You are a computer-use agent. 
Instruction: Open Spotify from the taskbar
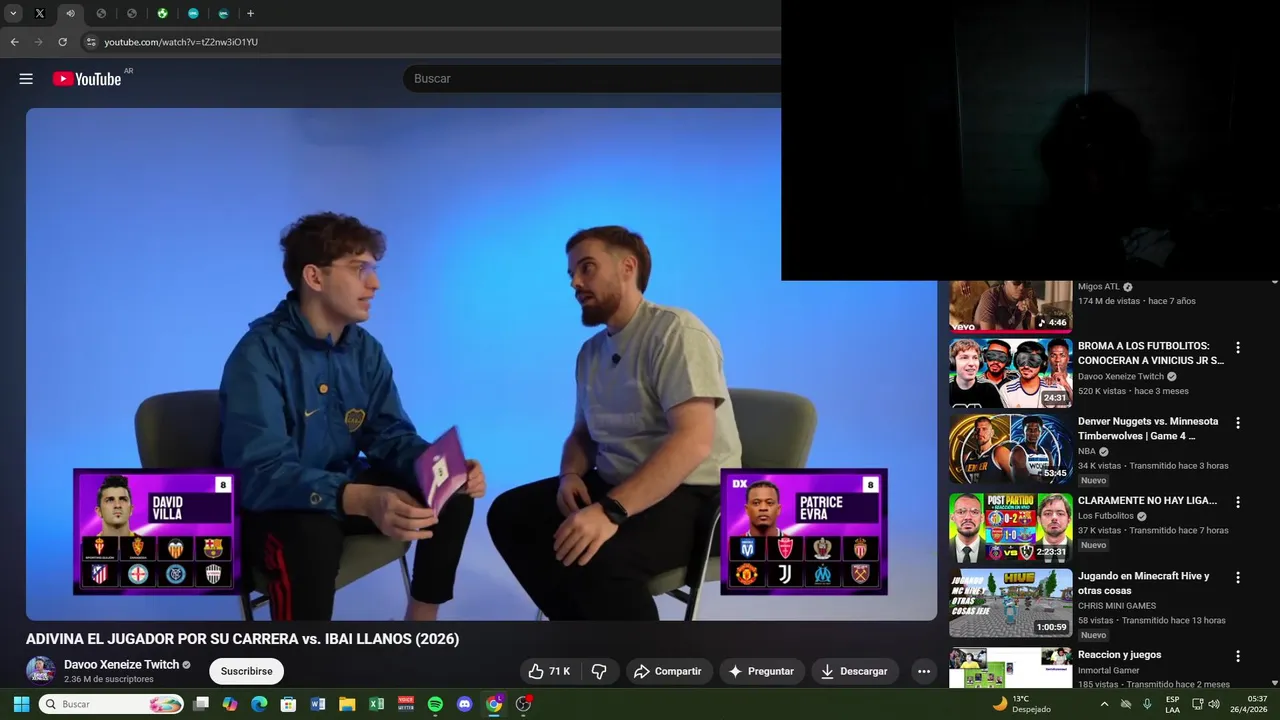click(435, 704)
